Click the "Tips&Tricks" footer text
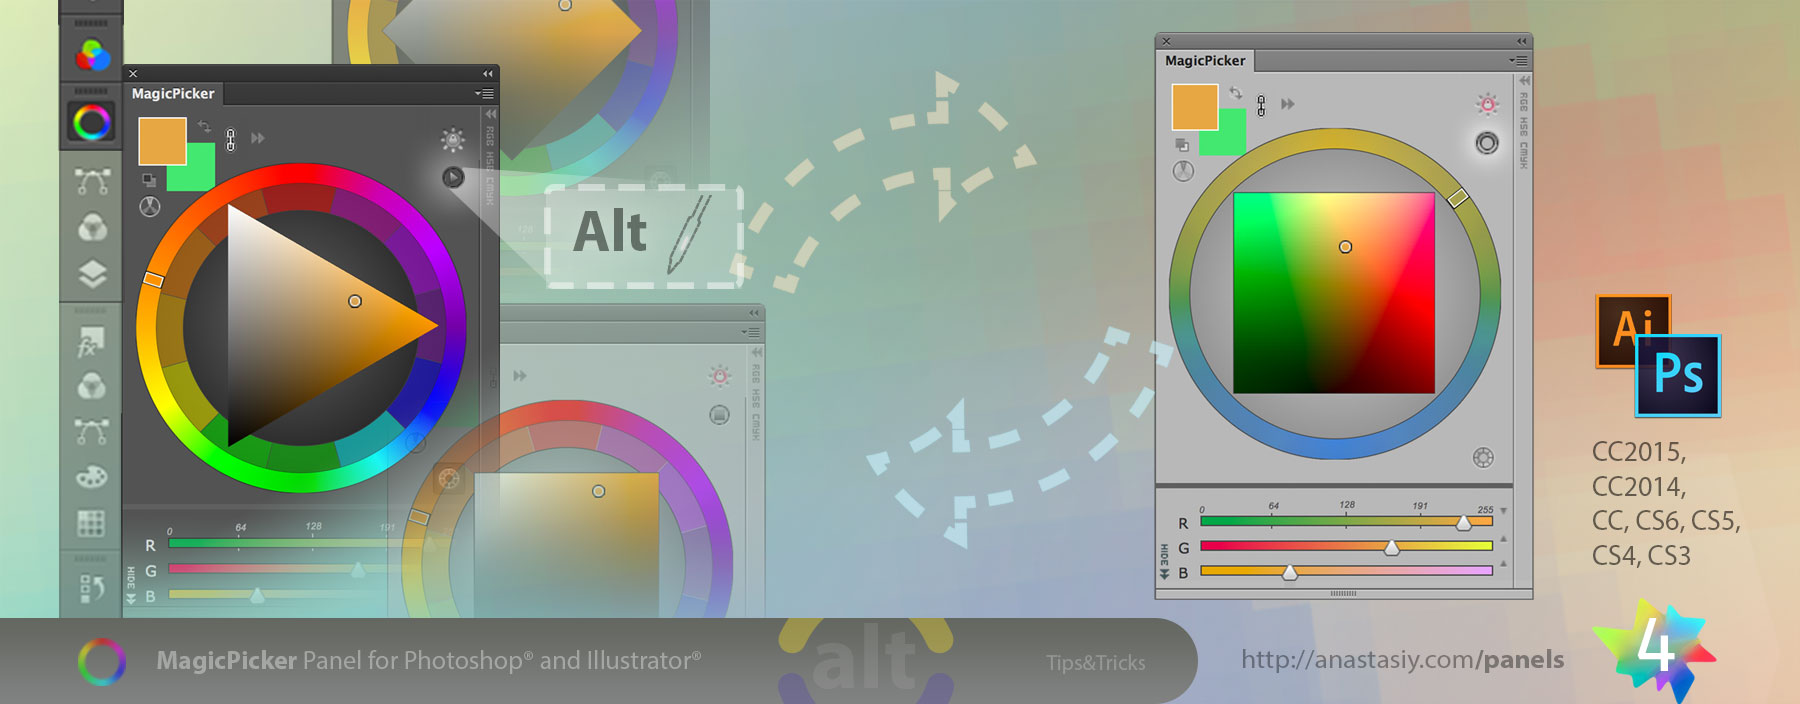The image size is (1800, 704). pos(1096,663)
